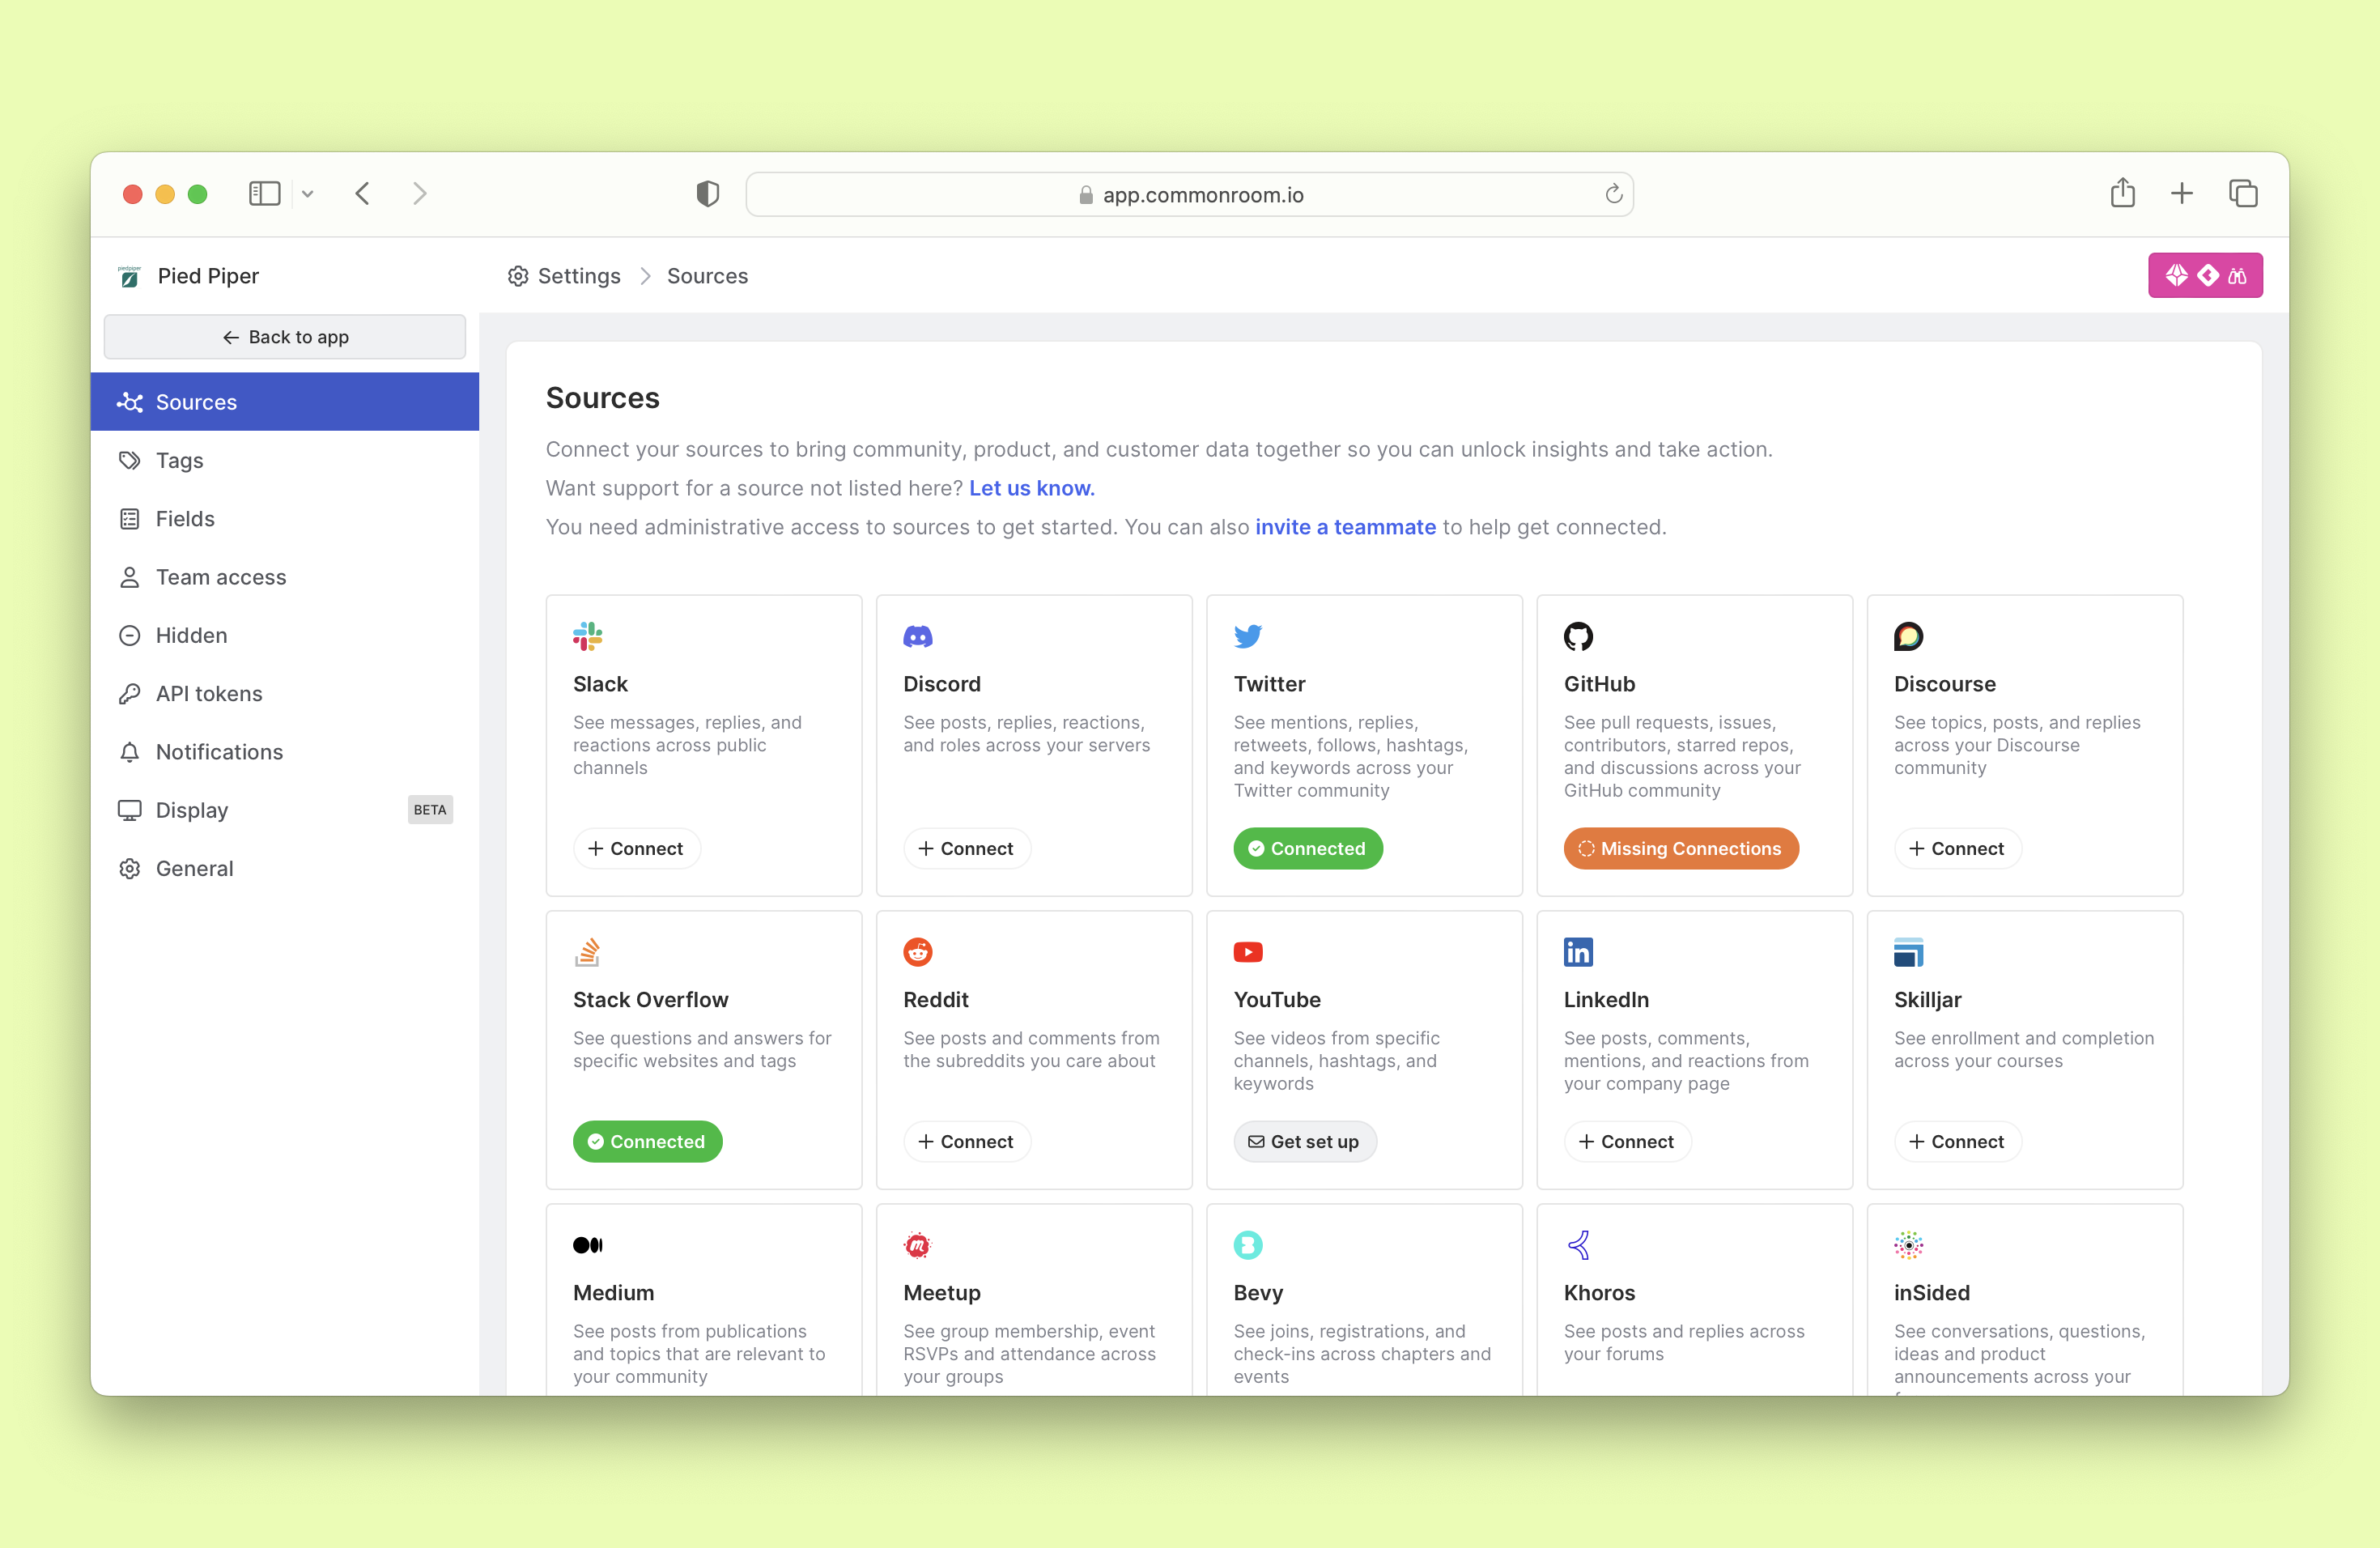
Task: Click the GitHub octocat icon
Action: click(x=1578, y=636)
